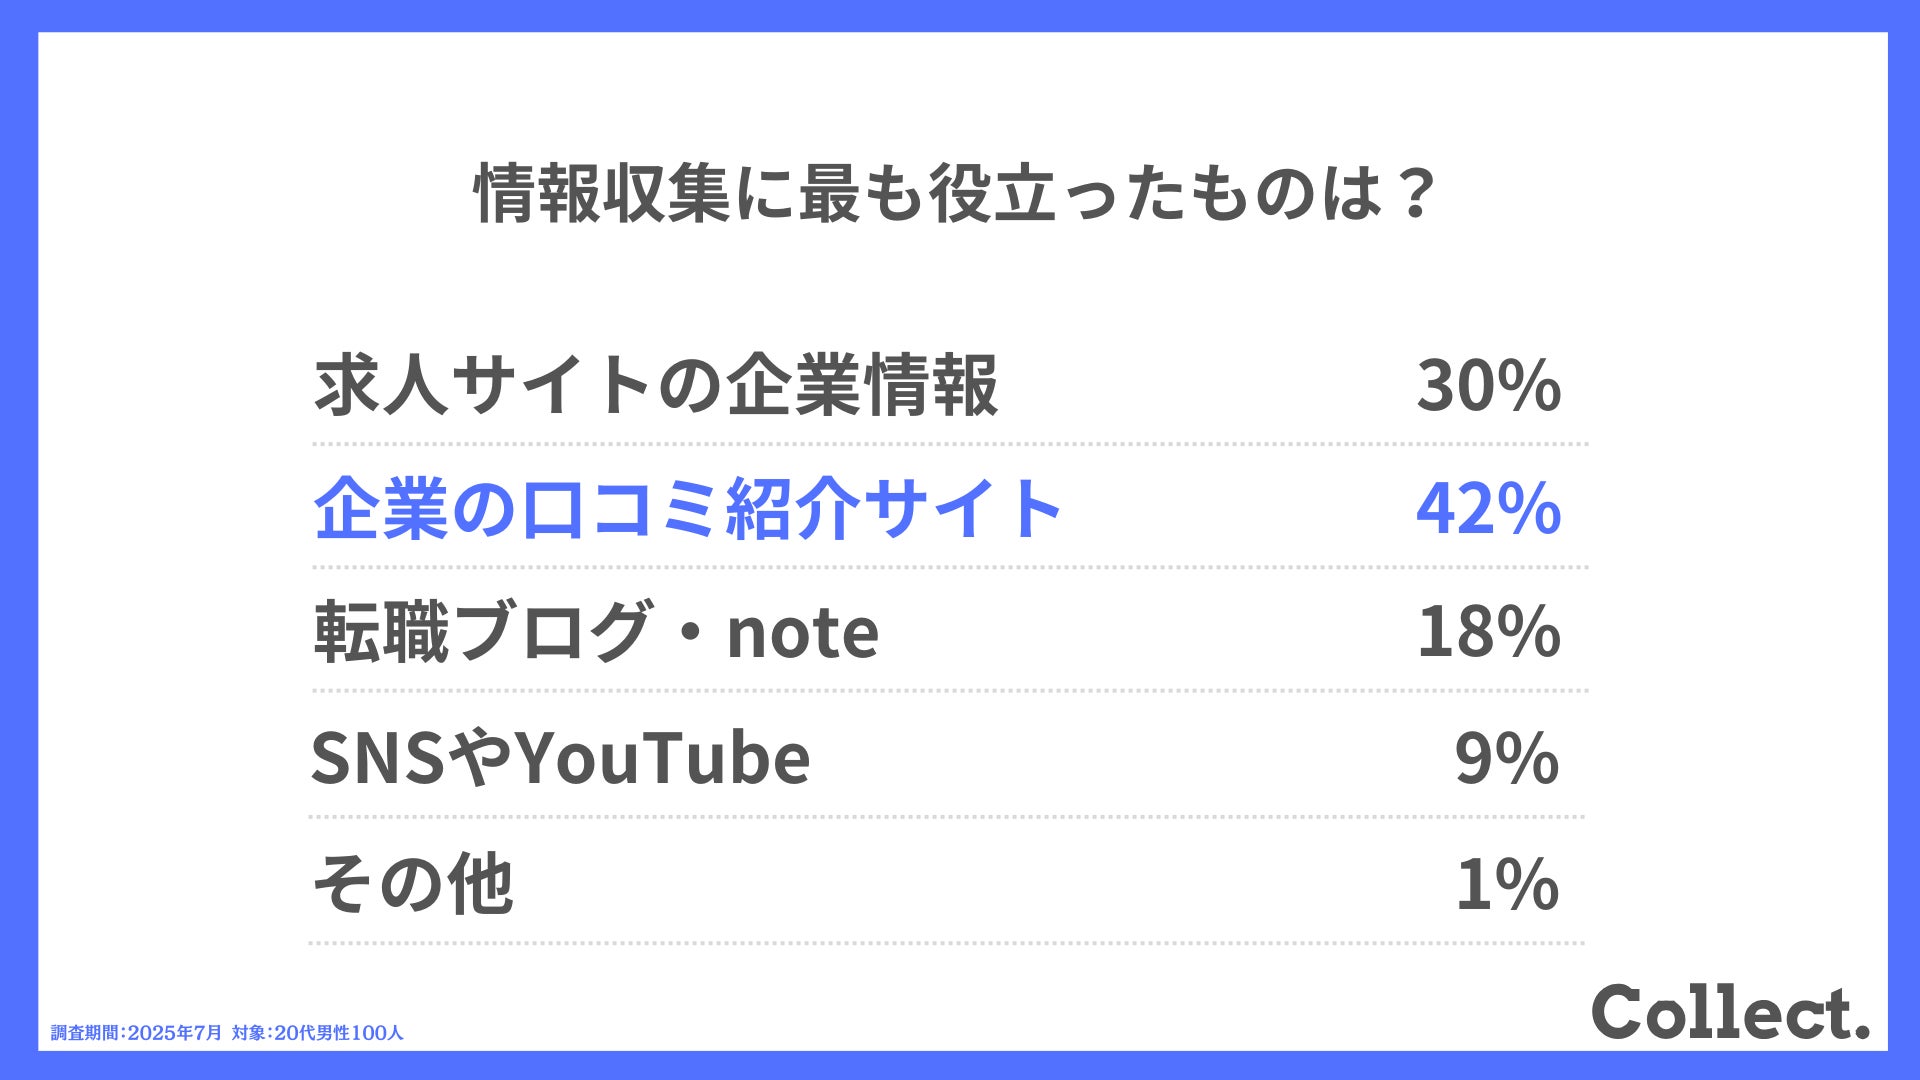Select the SNSやYouTube row label
The width and height of the screenshot is (1920, 1080).
561,758
